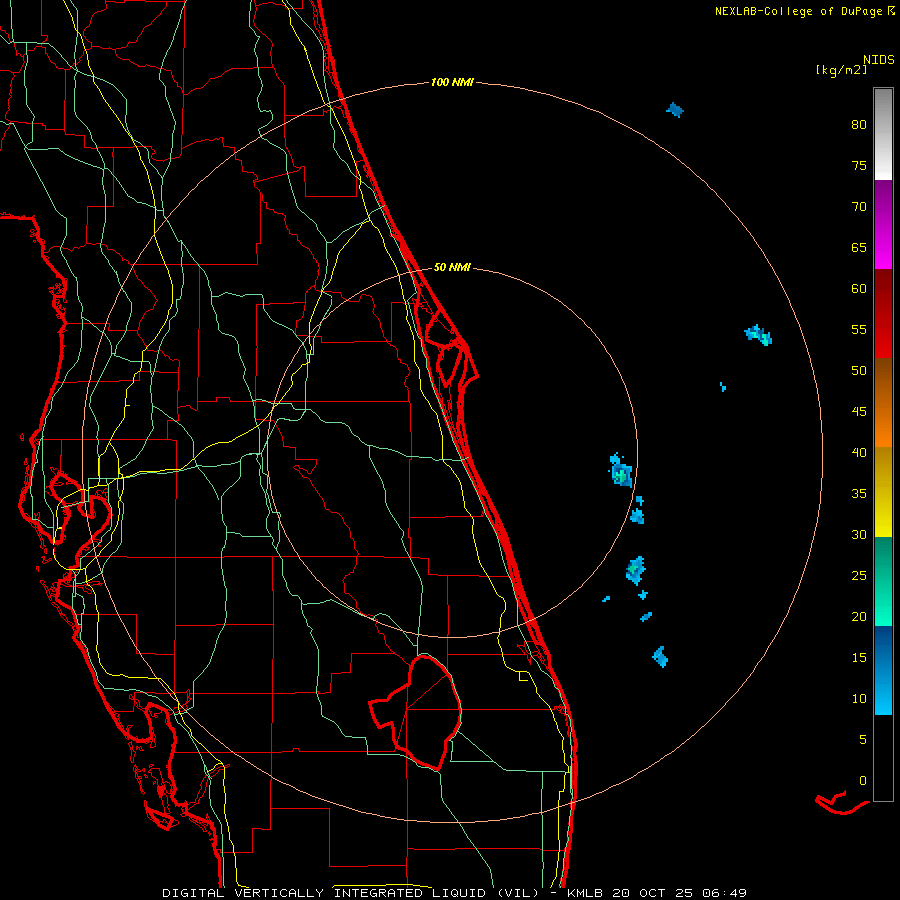
Task: Click the 70 value on the color scale
Action: tap(859, 207)
